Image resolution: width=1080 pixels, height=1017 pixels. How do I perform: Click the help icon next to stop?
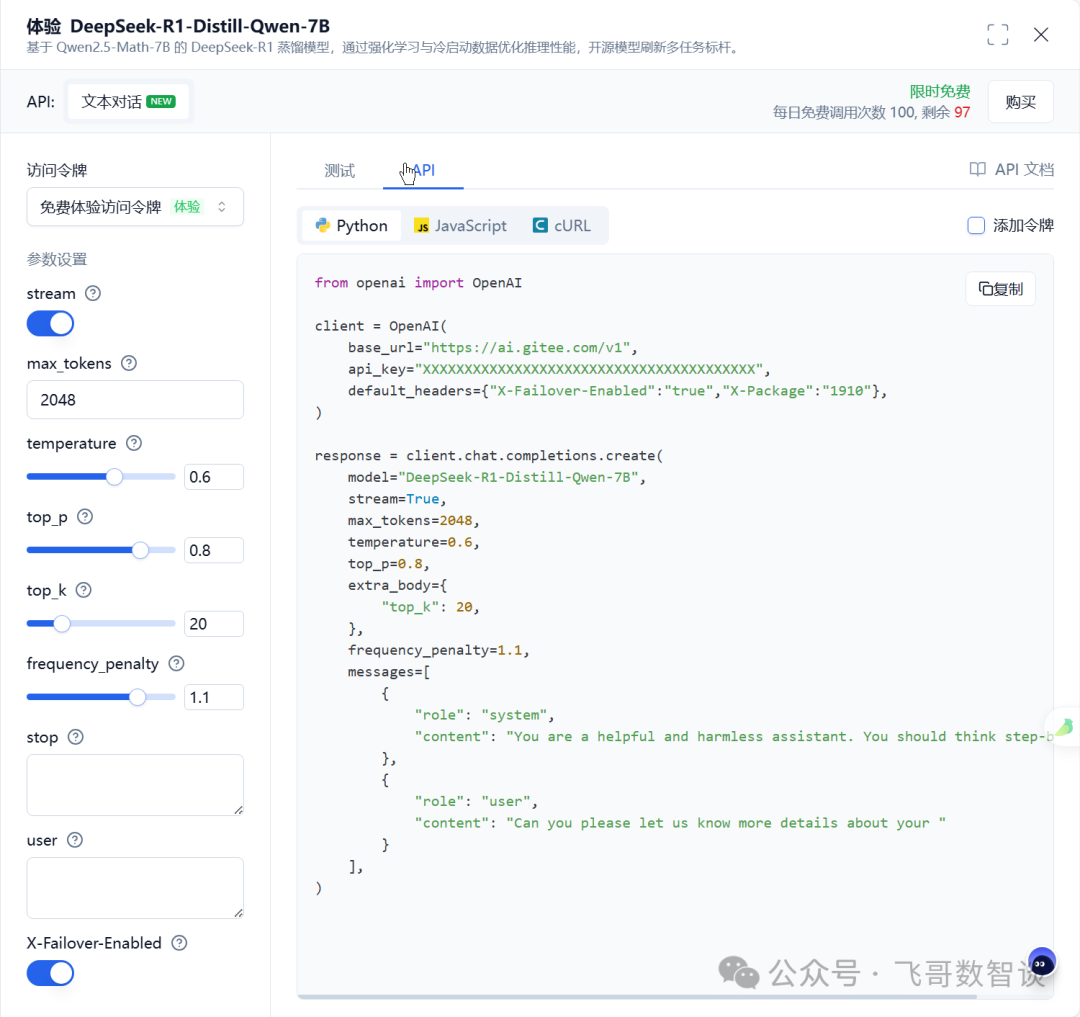click(76, 737)
